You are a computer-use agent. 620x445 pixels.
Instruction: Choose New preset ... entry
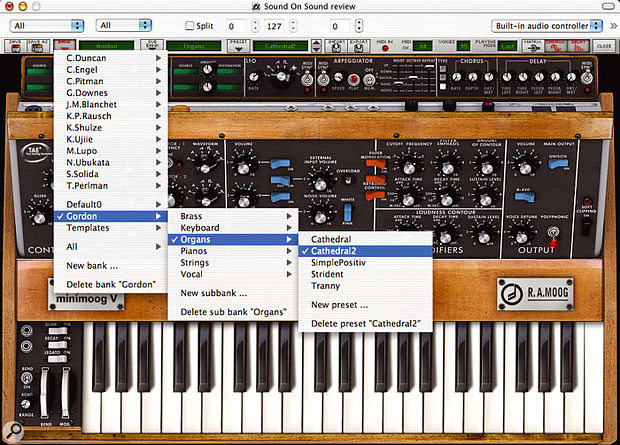coord(365,305)
